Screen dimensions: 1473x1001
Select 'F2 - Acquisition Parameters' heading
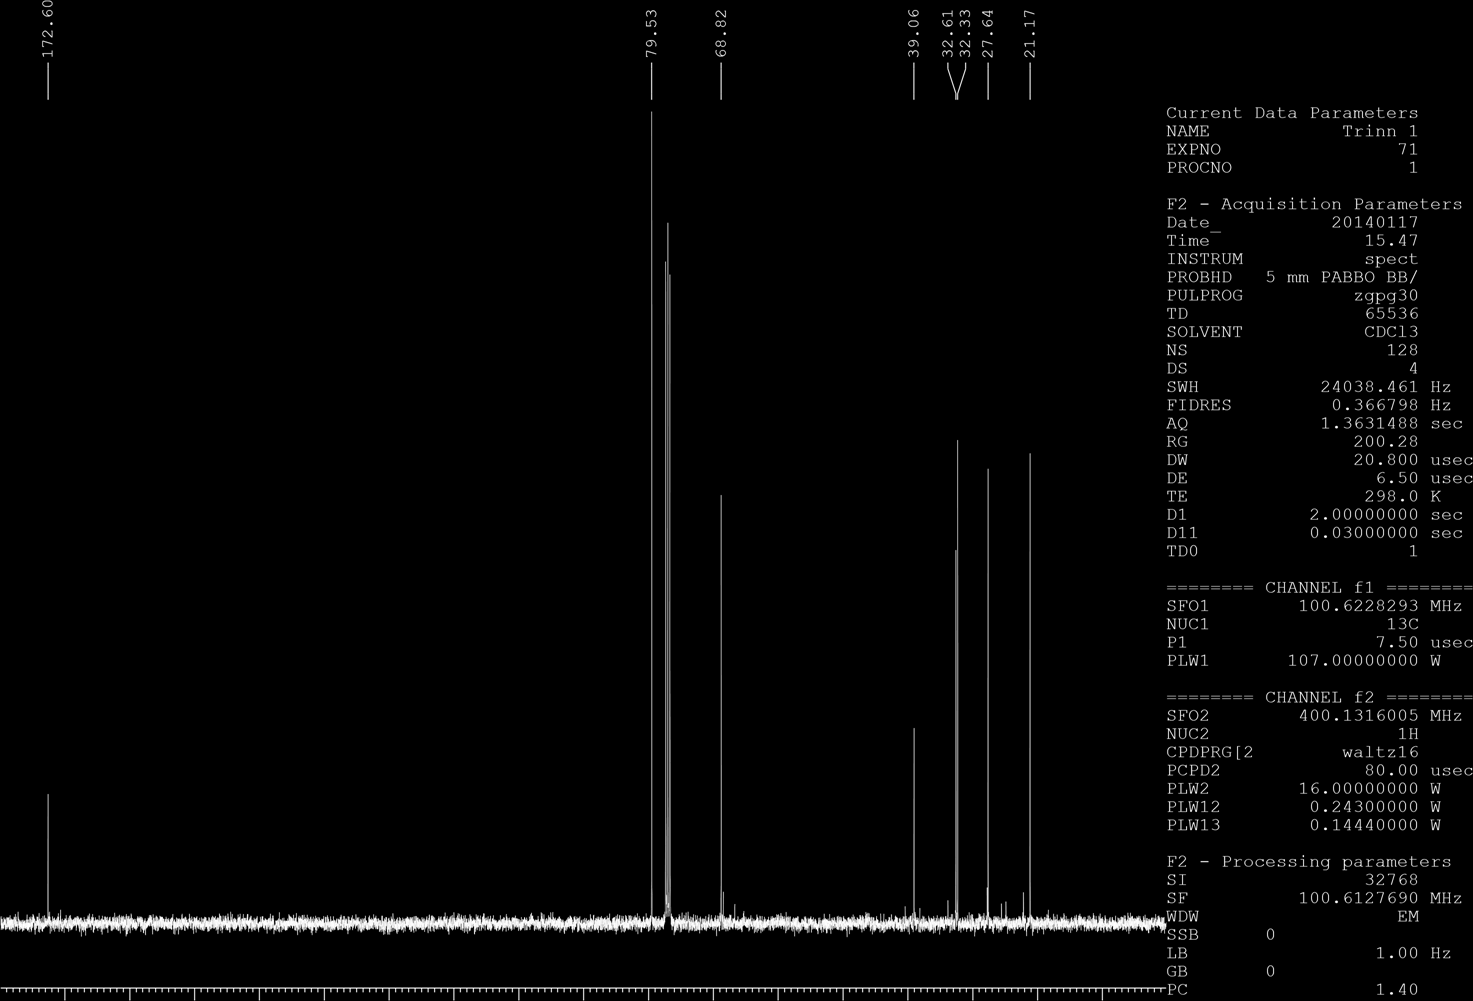pyautogui.click(x=1314, y=204)
